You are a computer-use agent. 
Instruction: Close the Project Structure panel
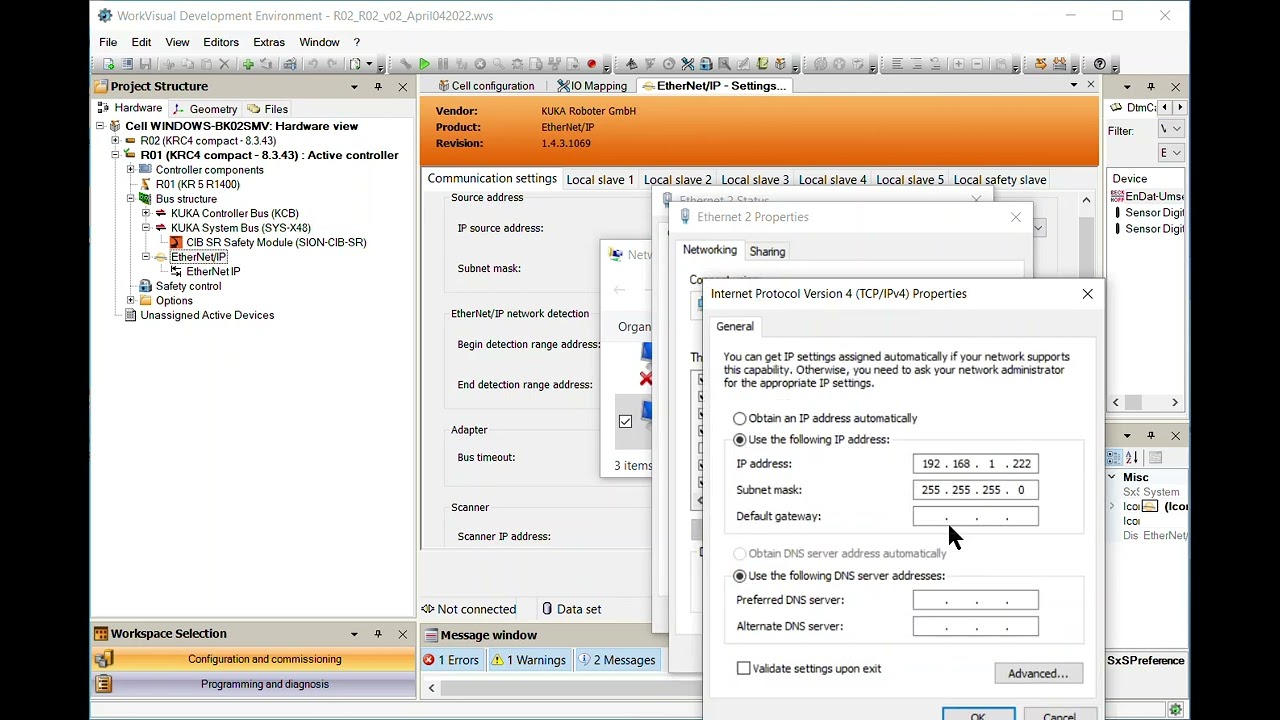tap(403, 87)
